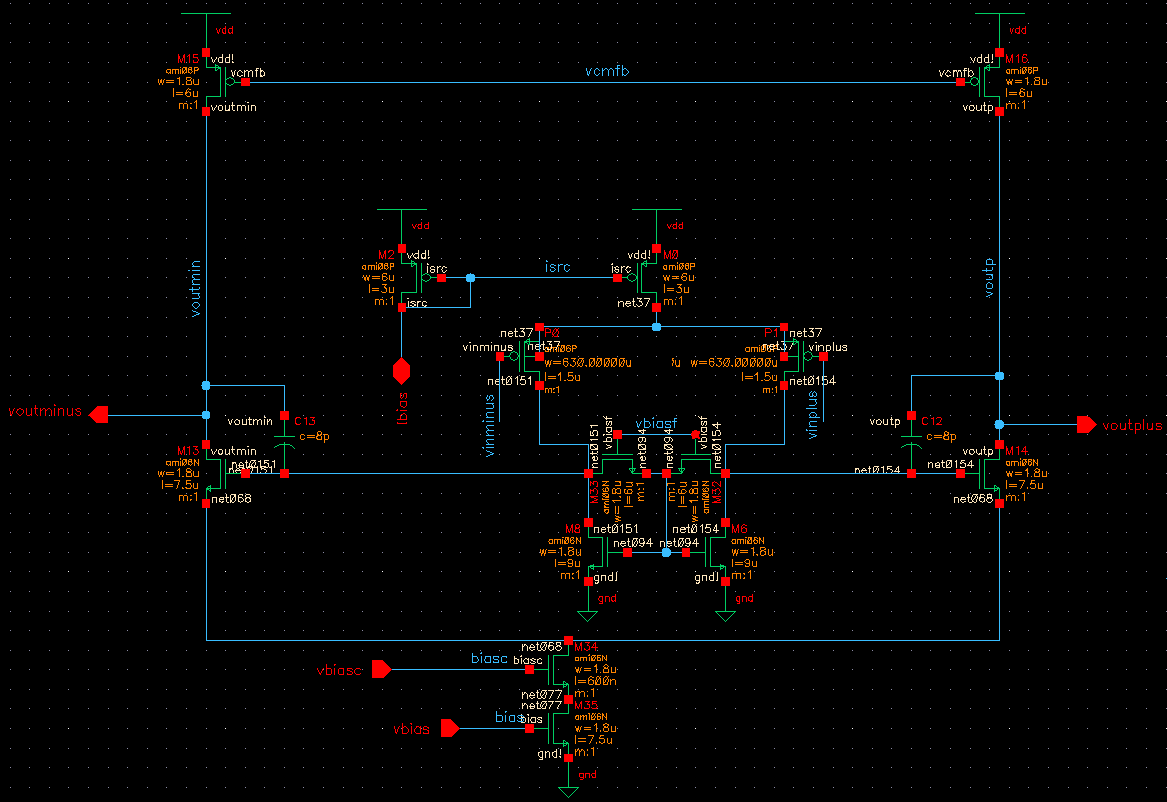Click the M0 PMOS transistor symbol
This screenshot has height=802, width=1167.
(x=649, y=278)
